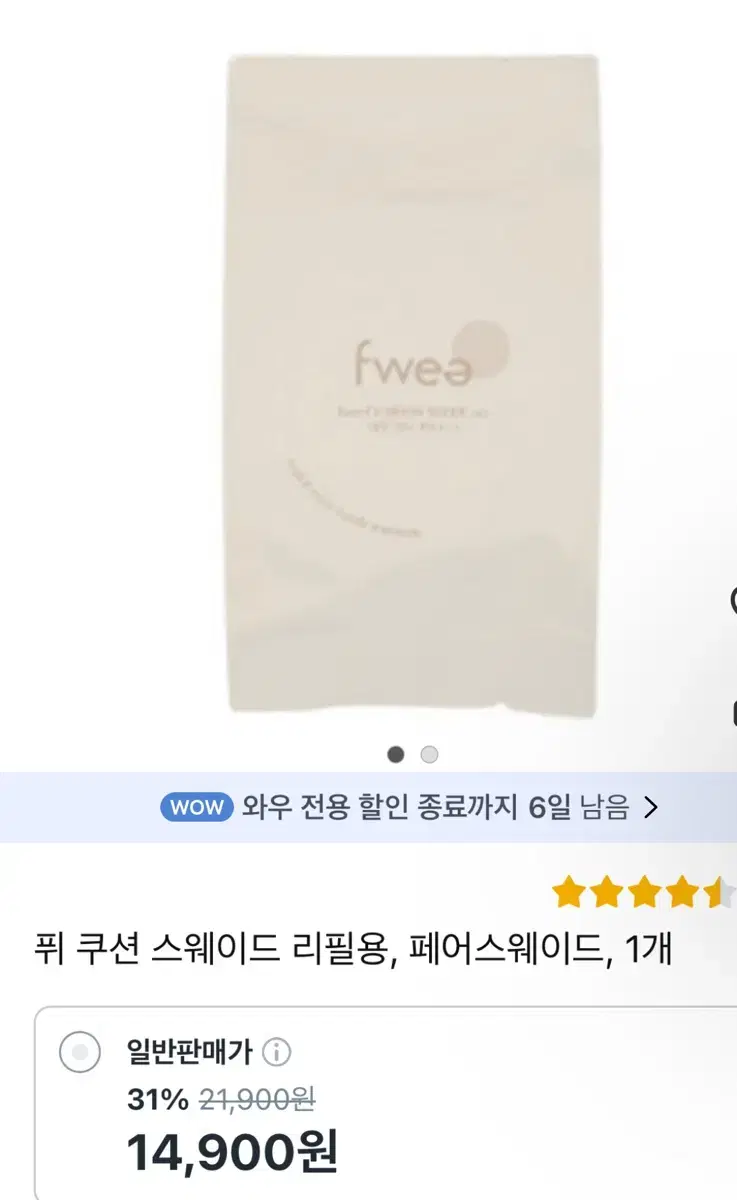Click the 31% discount rate
The height and width of the screenshot is (1200, 737).
[x=158, y=1100]
